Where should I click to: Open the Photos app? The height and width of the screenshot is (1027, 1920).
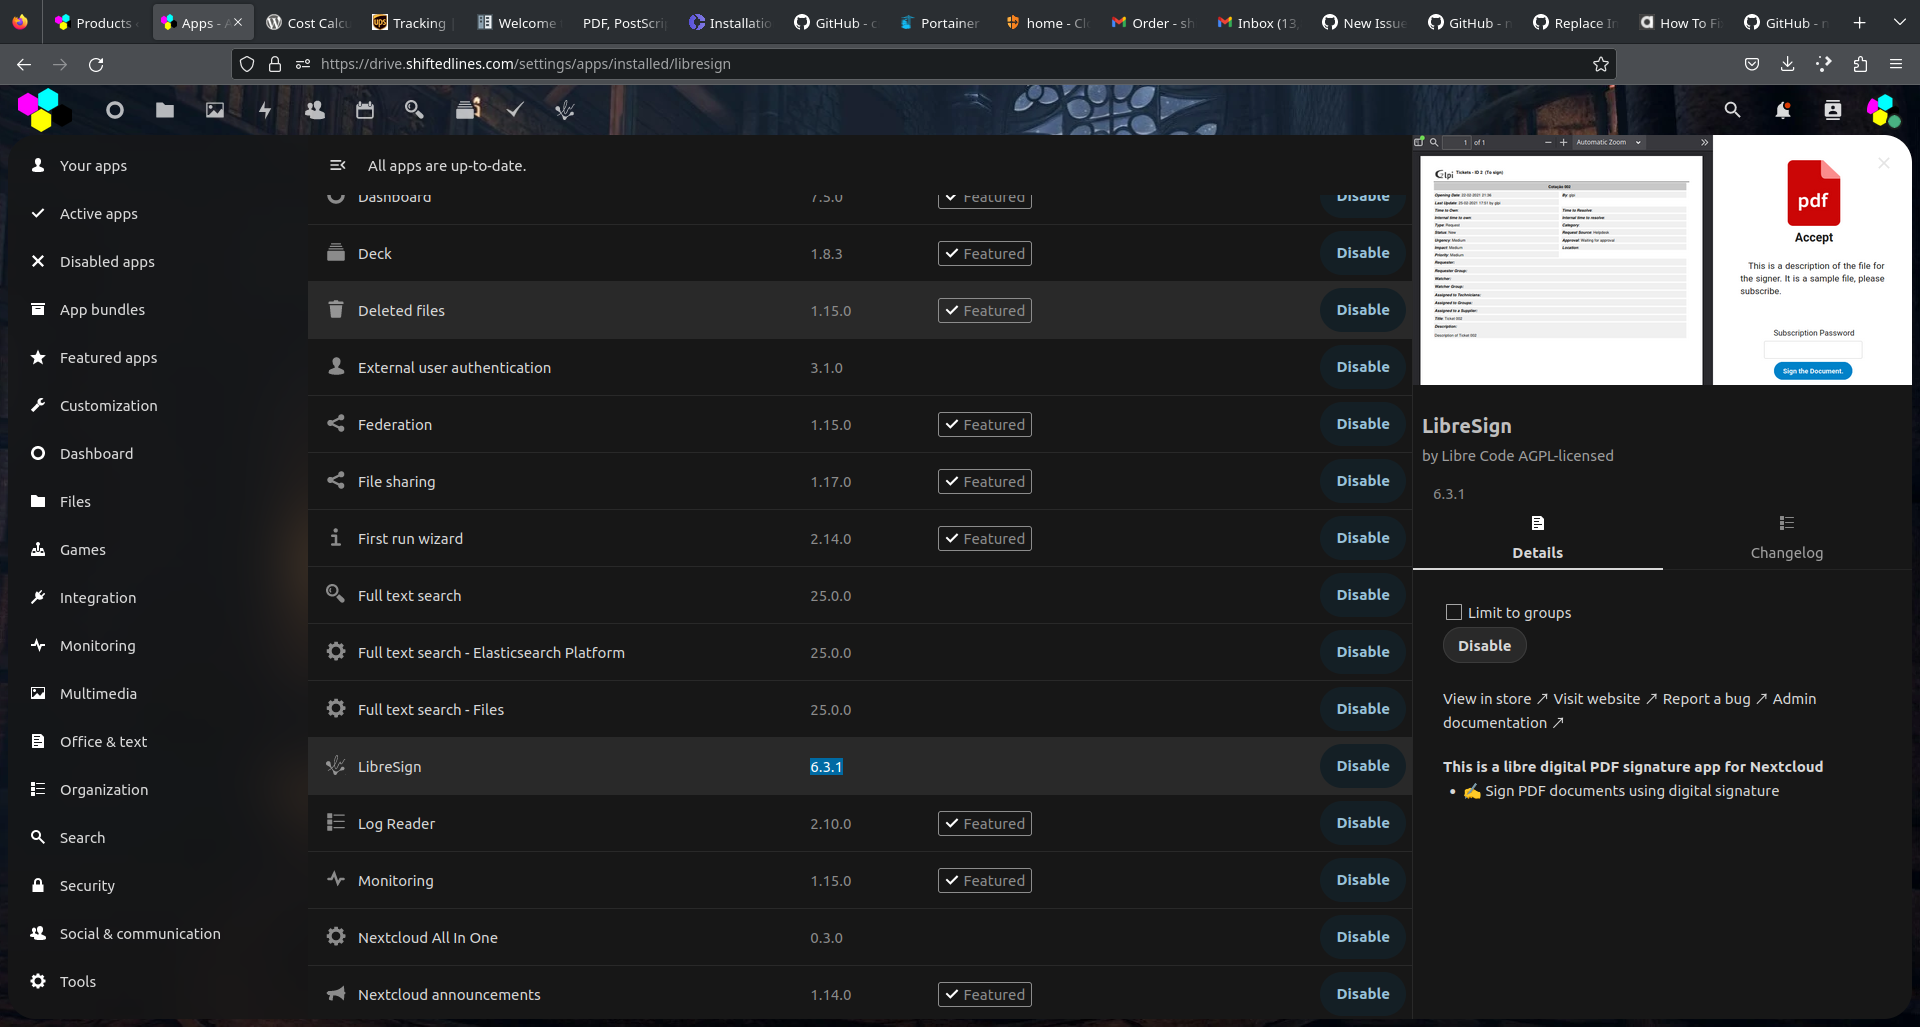[x=215, y=110]
